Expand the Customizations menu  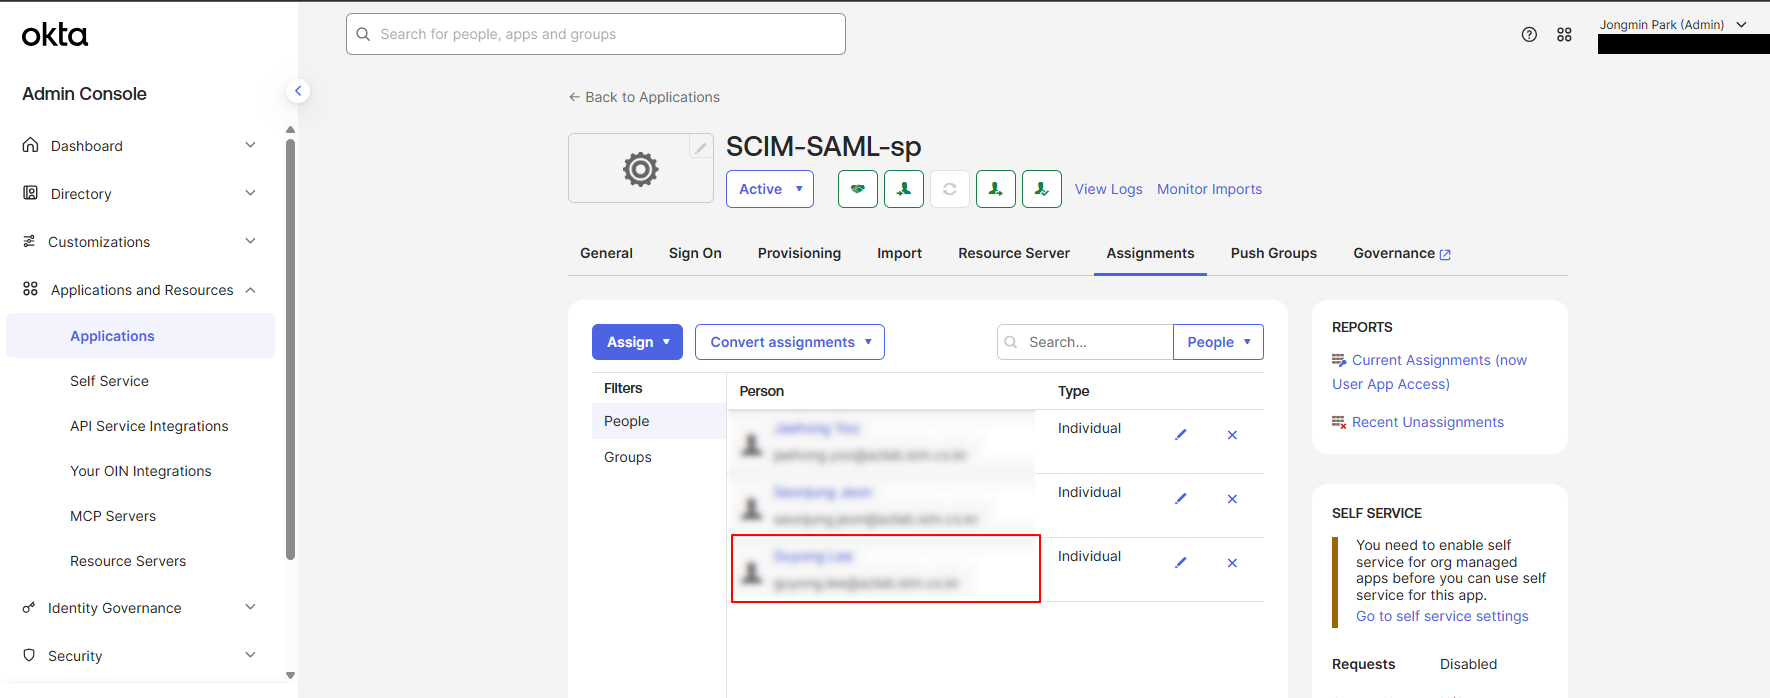tap(139, 242)
